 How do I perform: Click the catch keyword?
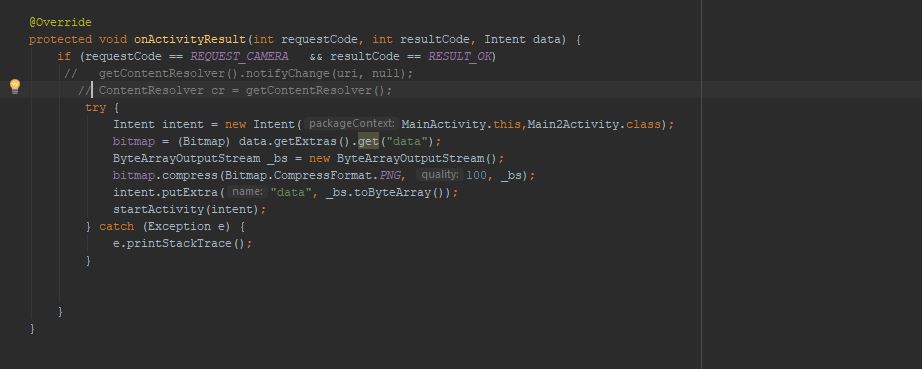(116, 227)
